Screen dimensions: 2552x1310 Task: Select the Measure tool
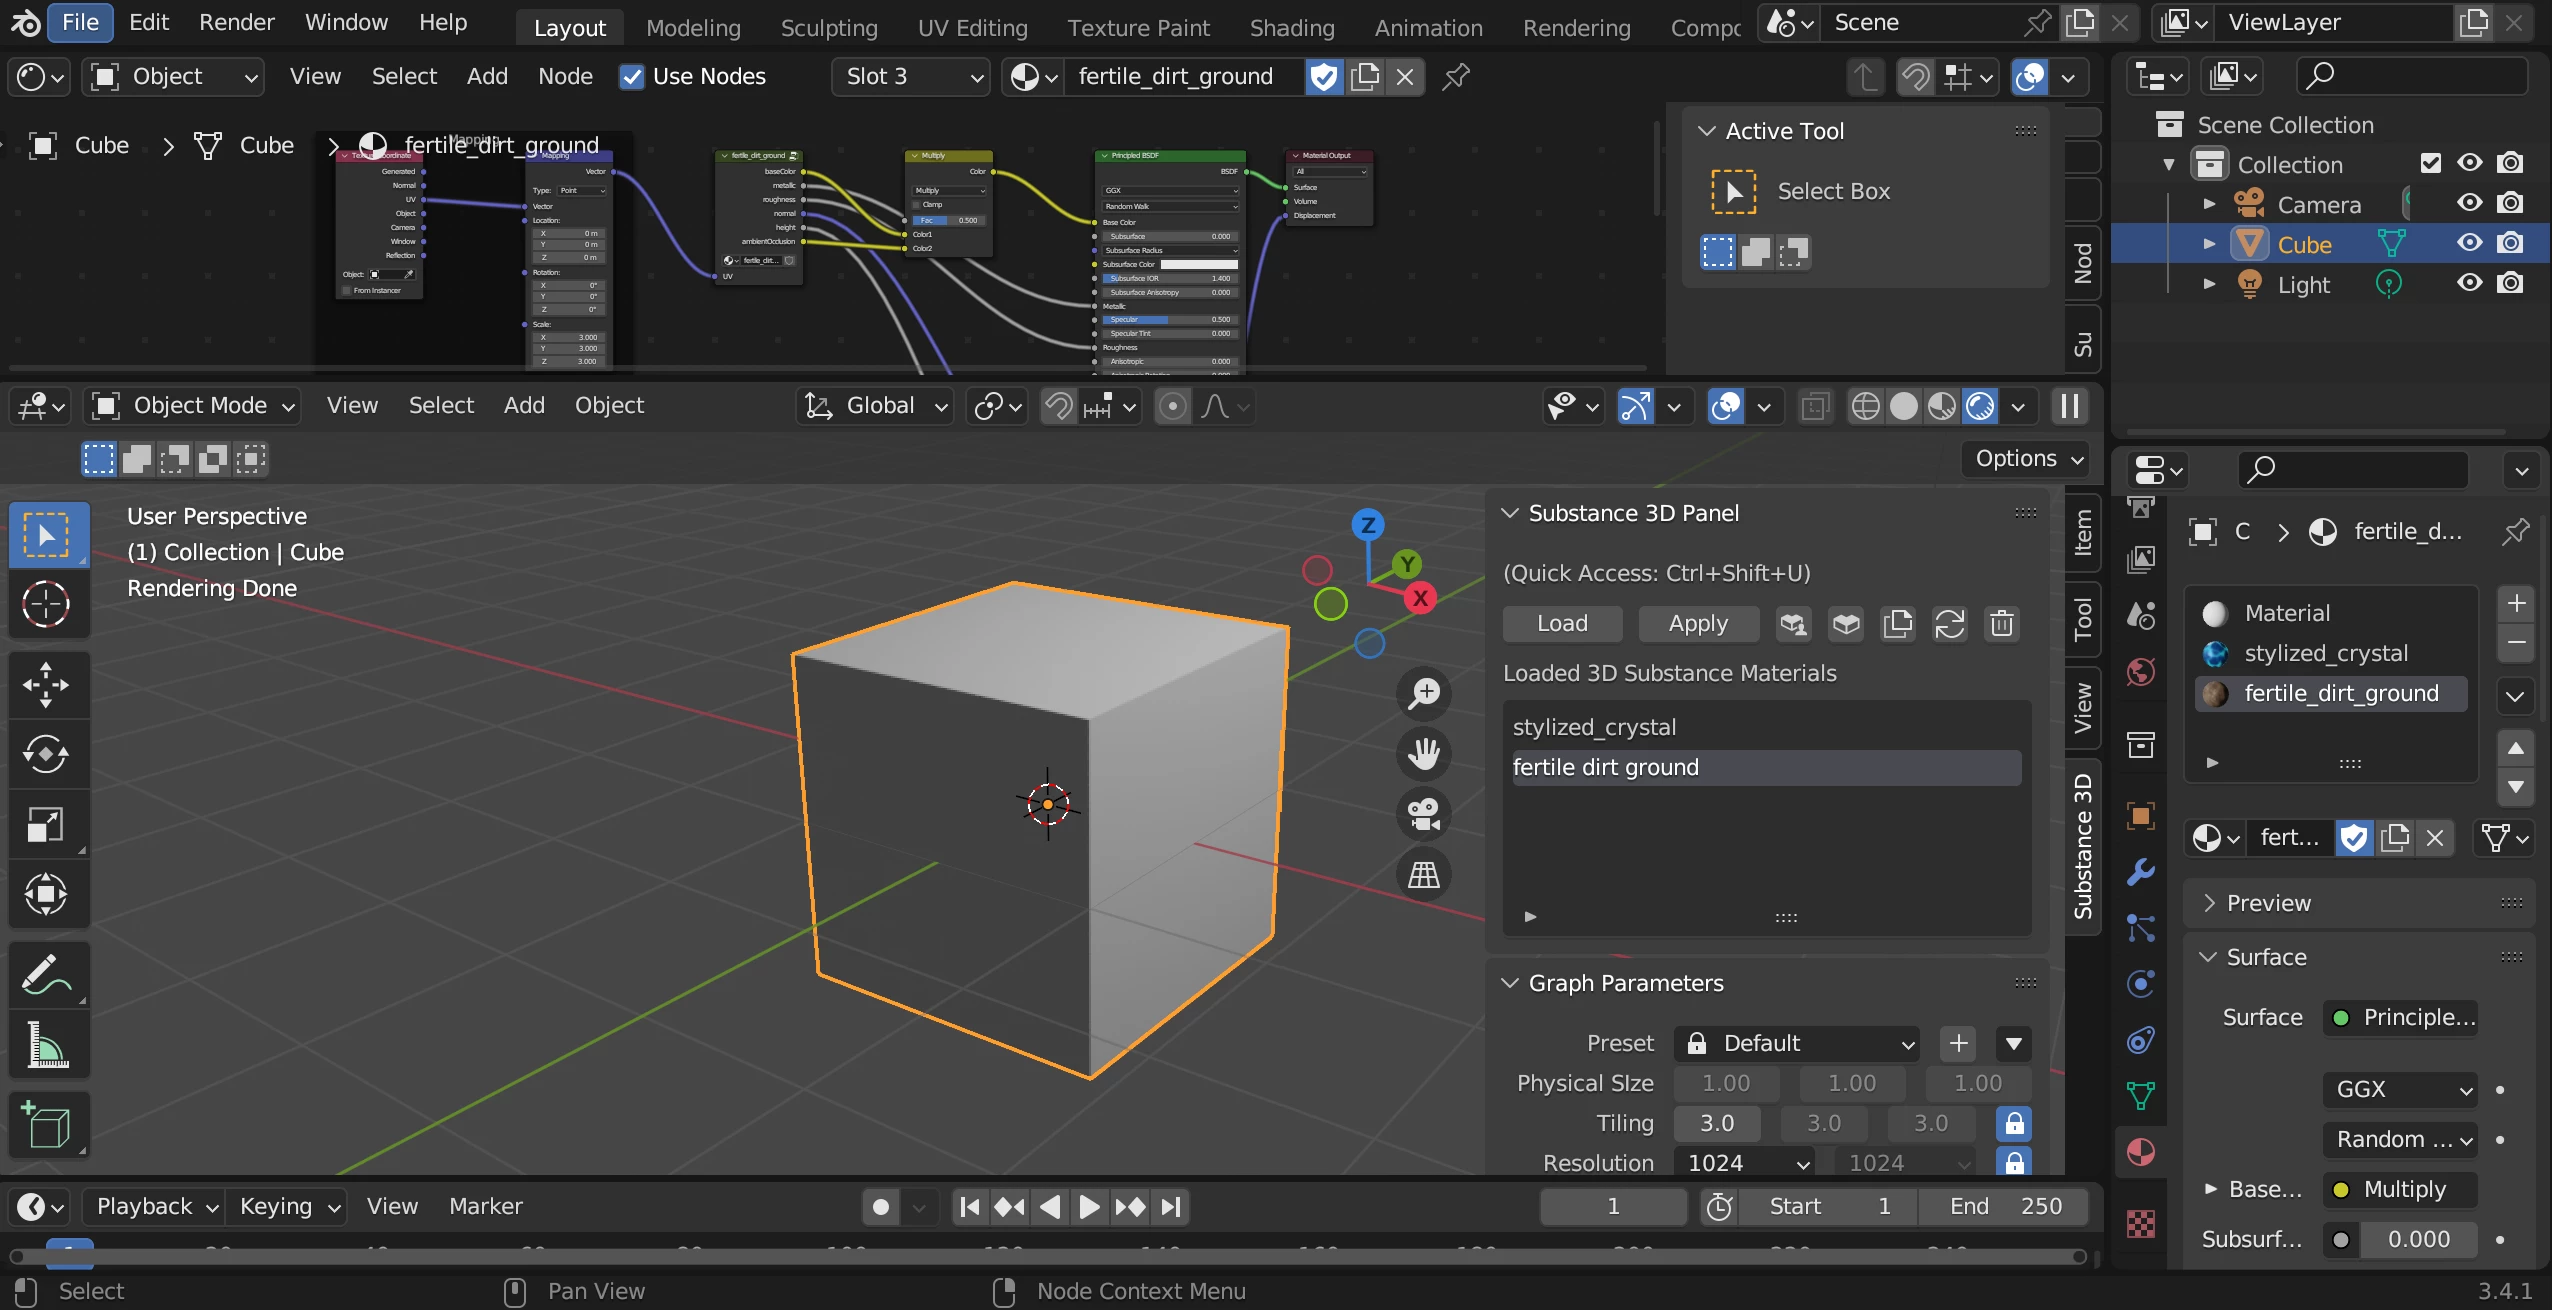pos(46,1046)
